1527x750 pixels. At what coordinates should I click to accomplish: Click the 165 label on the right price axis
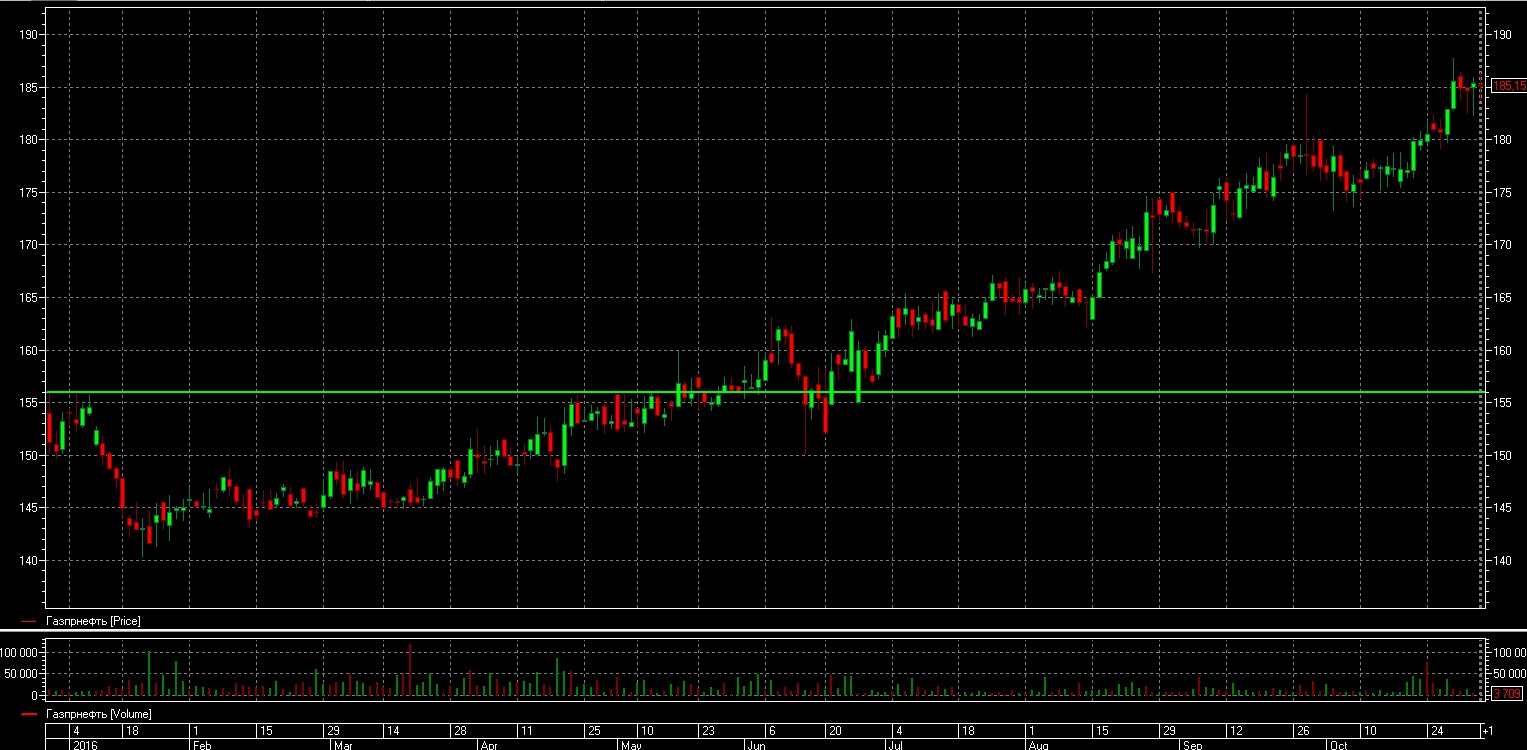tap(1501, 298)
